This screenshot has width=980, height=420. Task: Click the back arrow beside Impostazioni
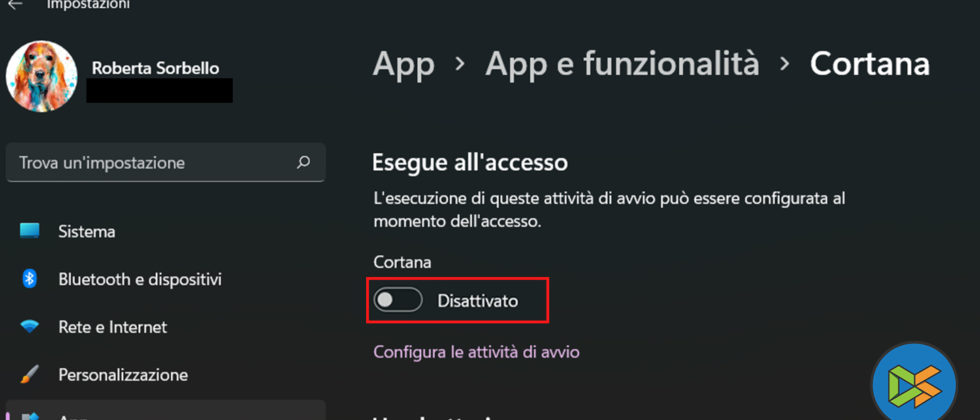pyautogui.click(x=15, y=5)
